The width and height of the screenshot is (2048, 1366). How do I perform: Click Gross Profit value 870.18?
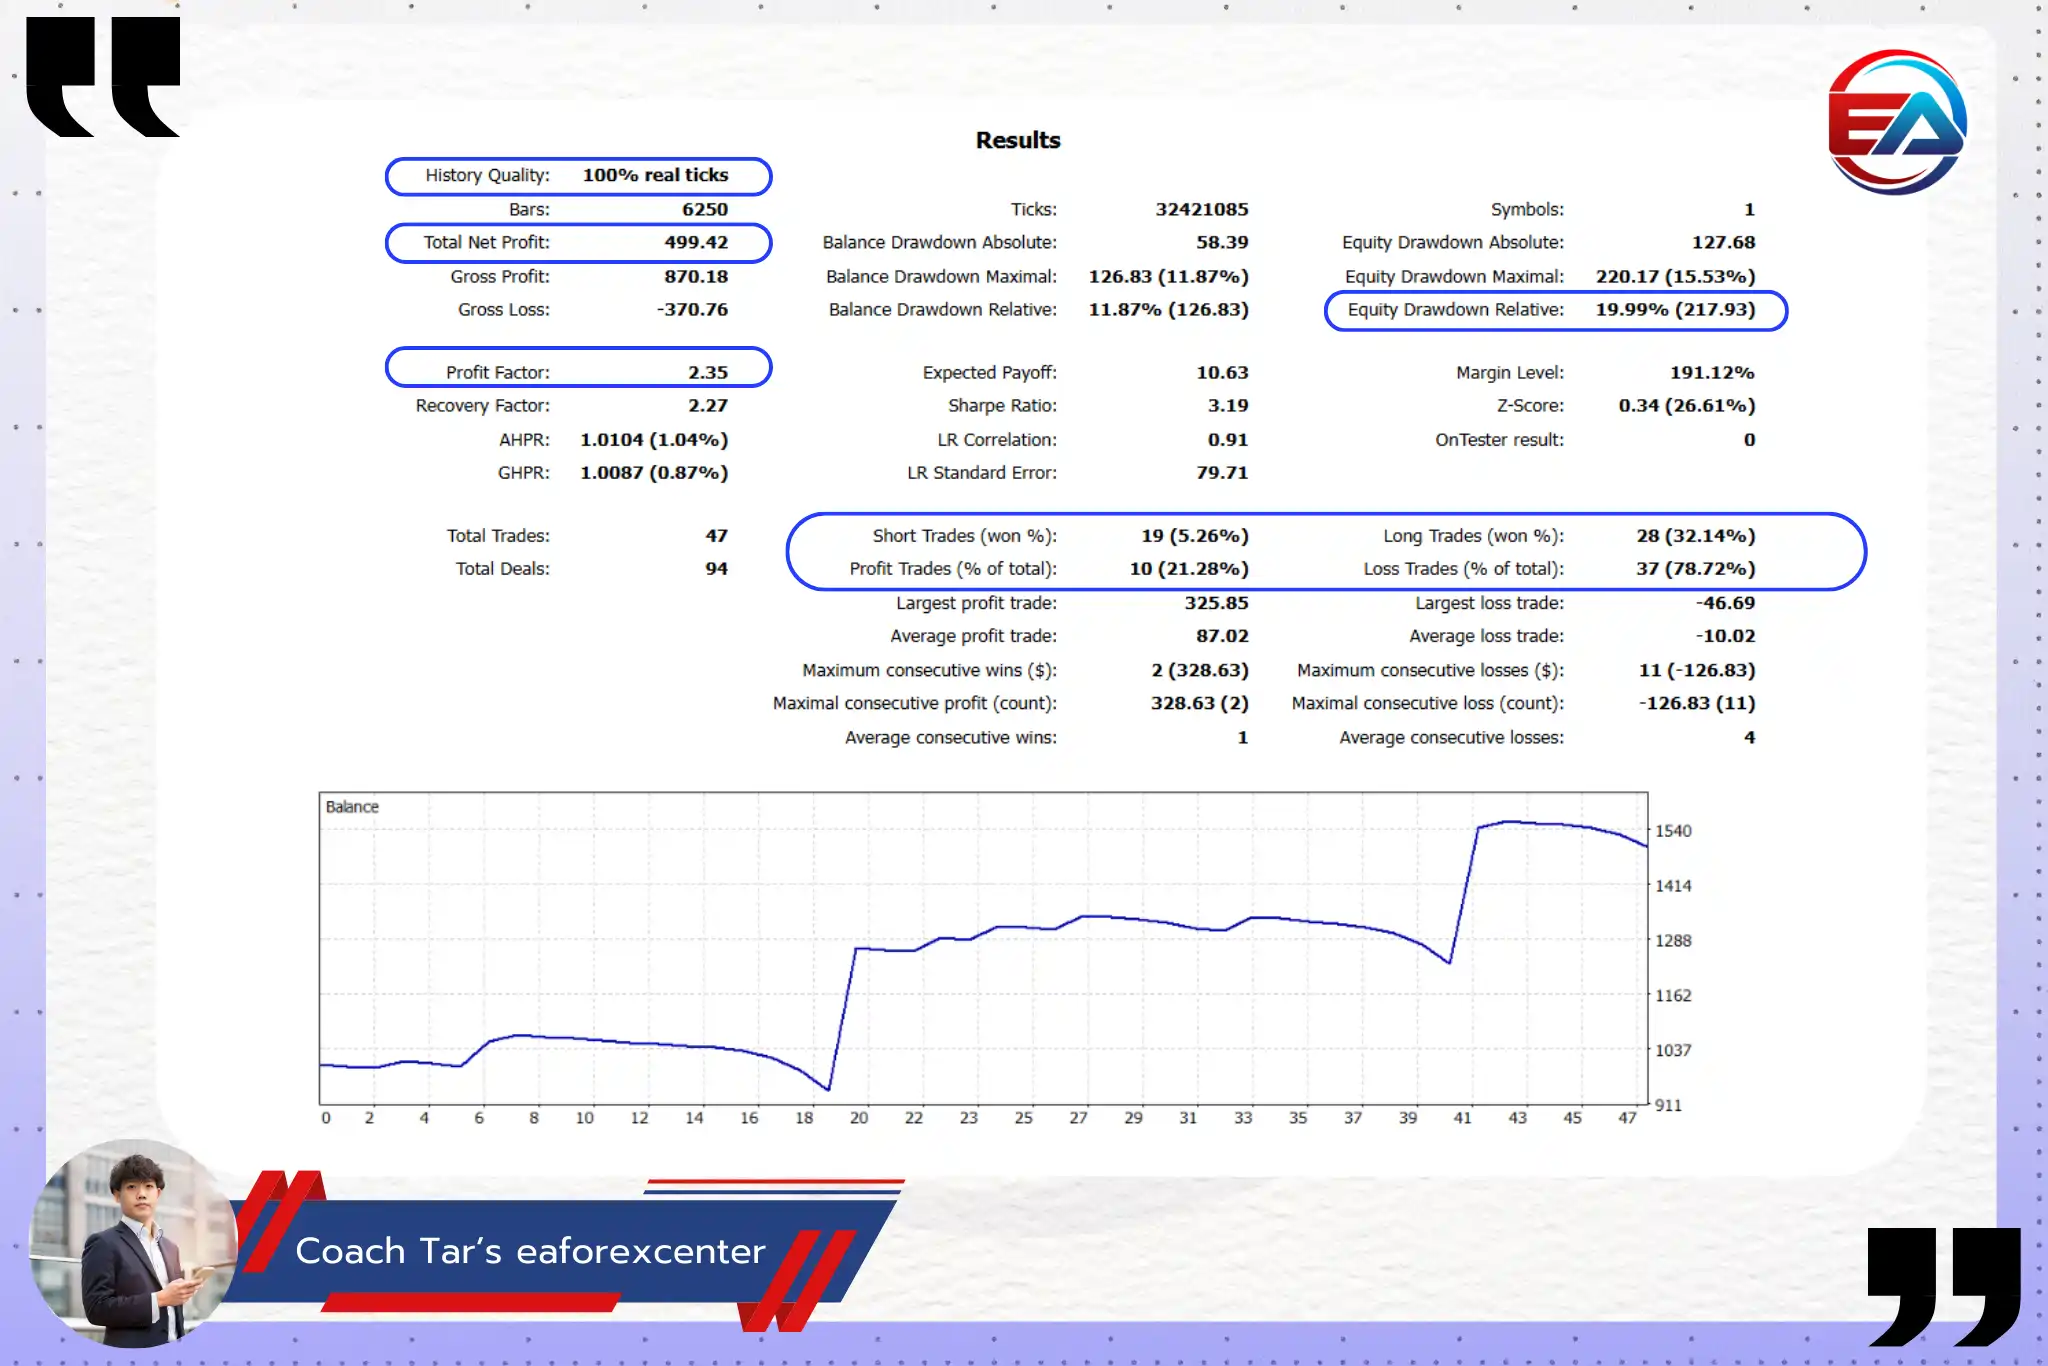click(x=696, y=276)
